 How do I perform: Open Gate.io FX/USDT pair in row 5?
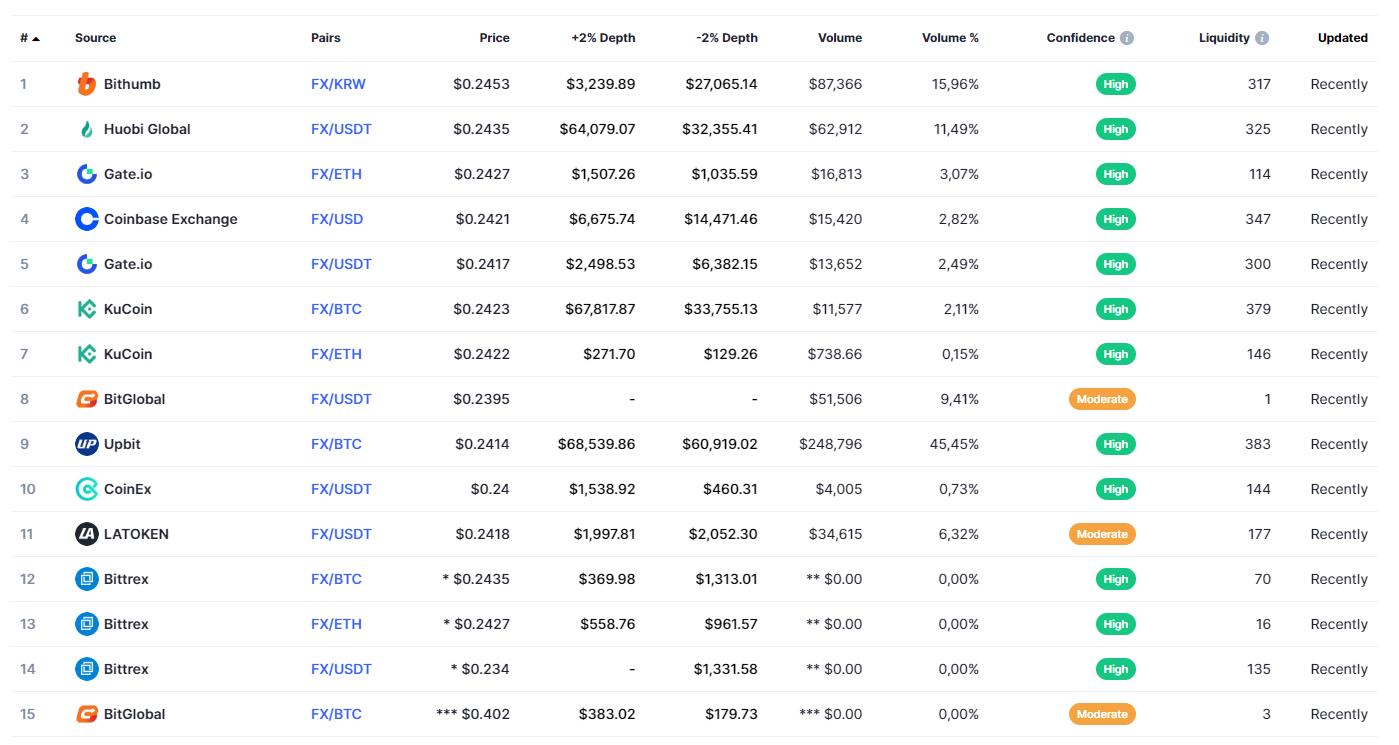(x=341, y=264)
